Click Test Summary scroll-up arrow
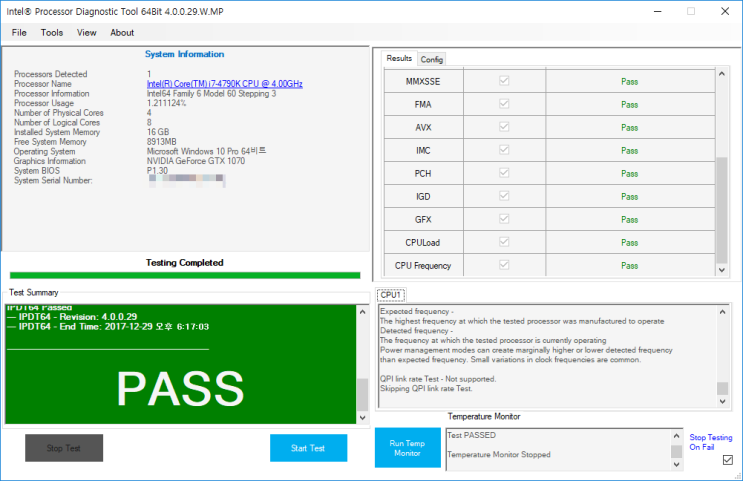Screen dimensions: 743x481 pyautogui.click(x=362, y=312)
